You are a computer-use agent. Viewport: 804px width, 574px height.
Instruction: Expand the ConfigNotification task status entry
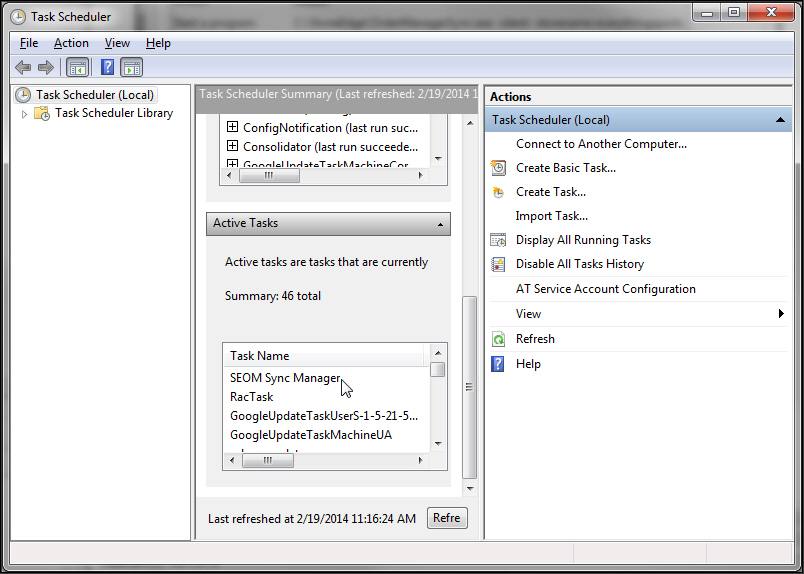[x=232, y=128]
